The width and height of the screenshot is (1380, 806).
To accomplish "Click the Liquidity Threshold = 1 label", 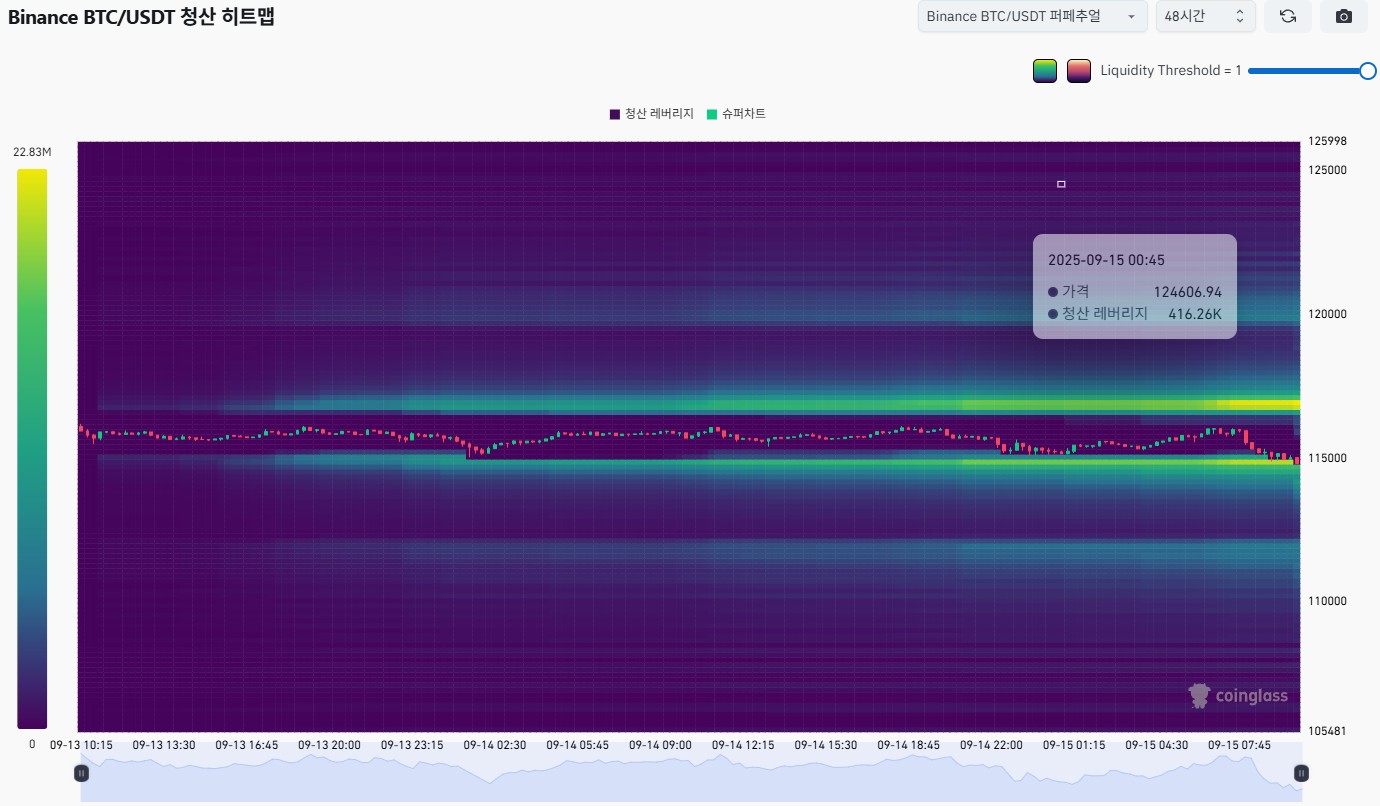I will [1171, 70].
